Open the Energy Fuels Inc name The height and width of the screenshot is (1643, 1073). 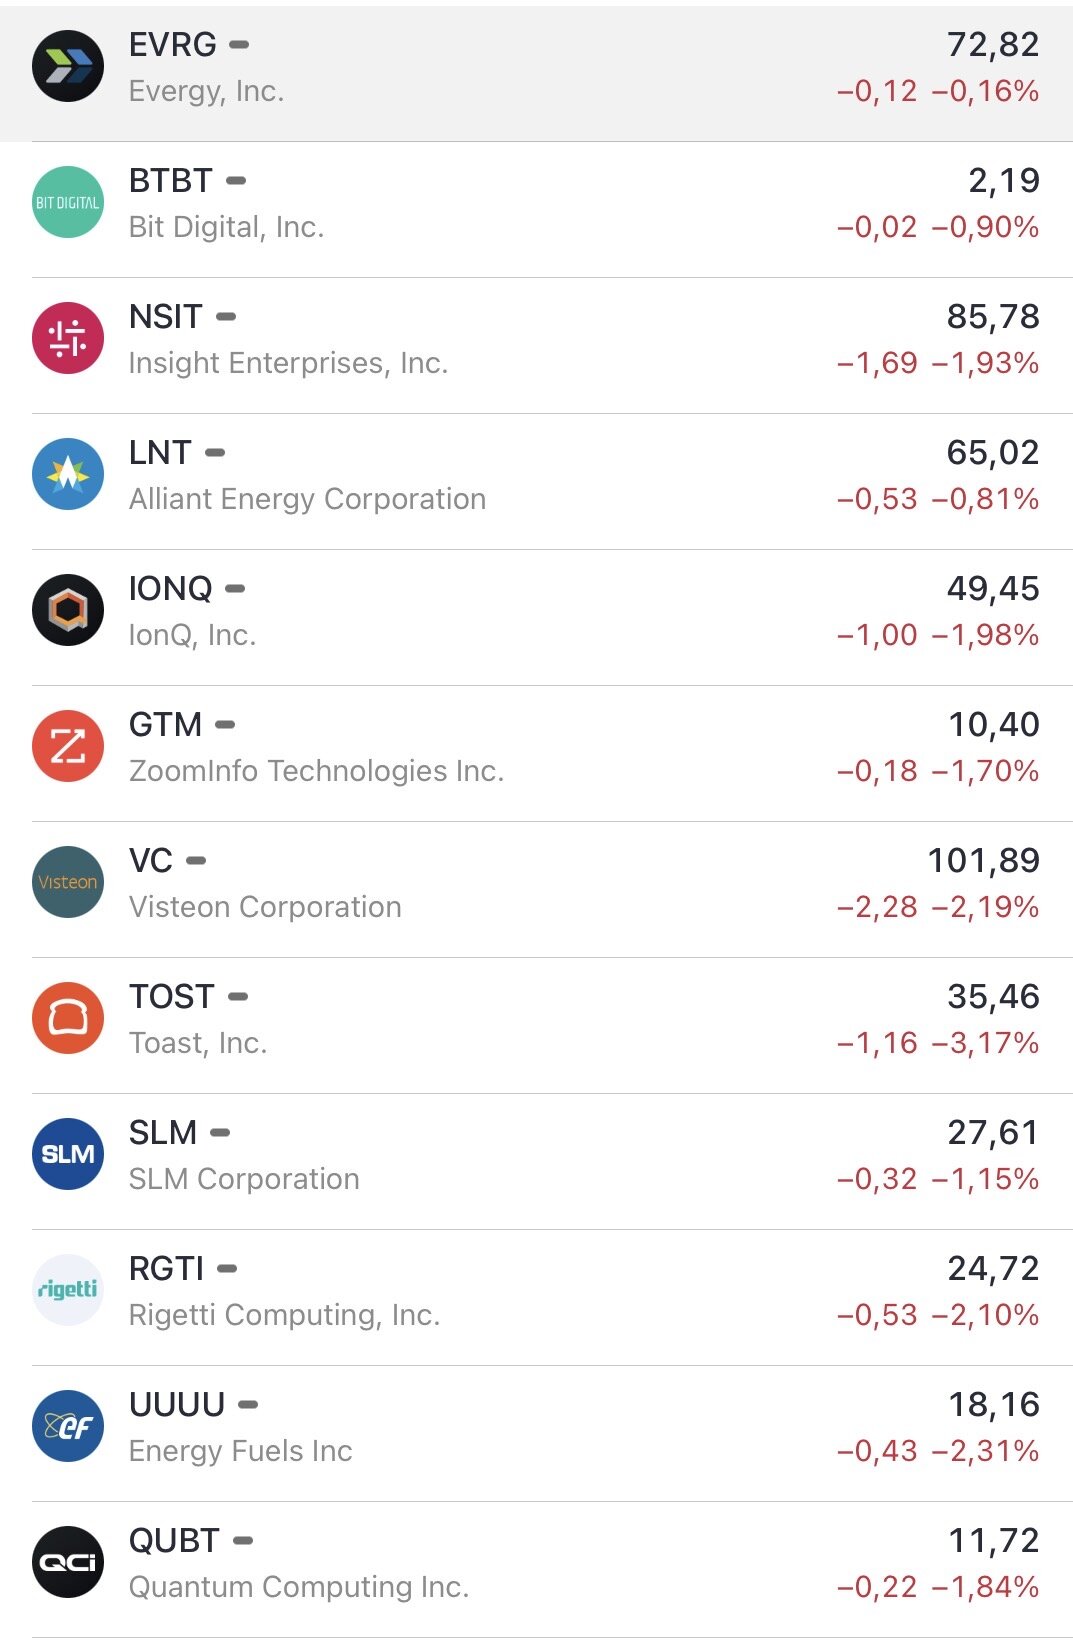tap(241, 1451)
